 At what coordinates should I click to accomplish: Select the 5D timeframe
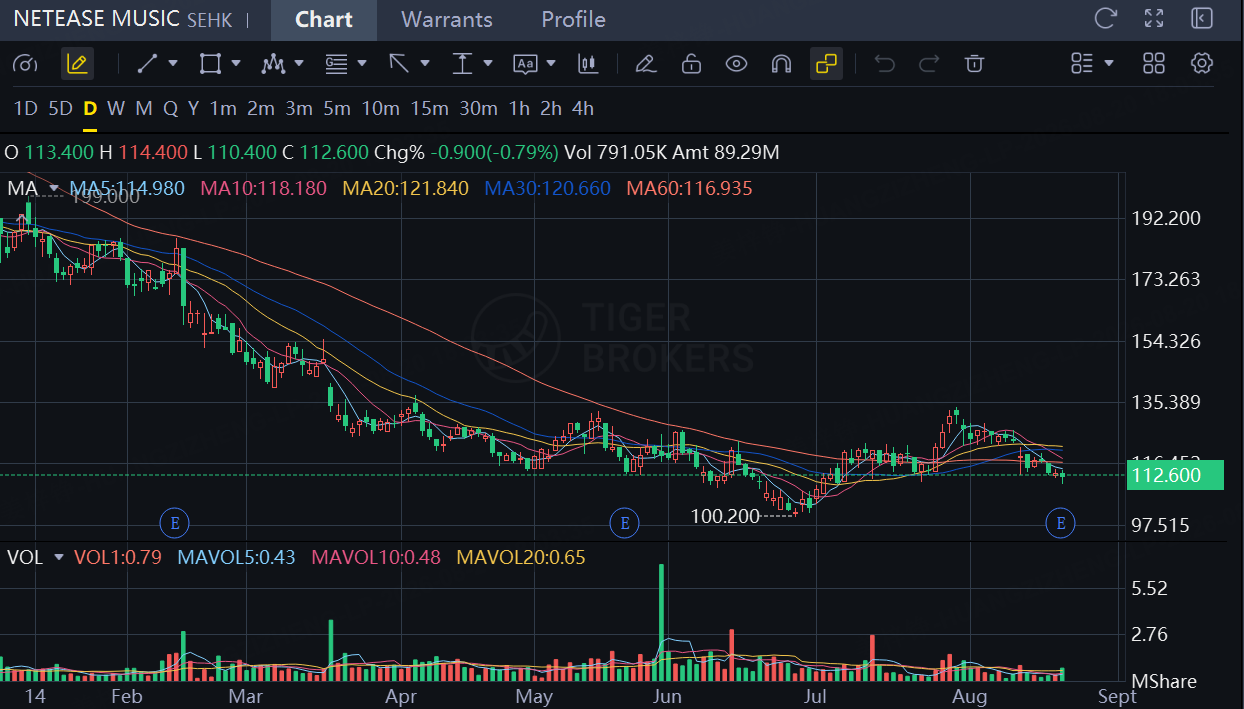(61, 108)
